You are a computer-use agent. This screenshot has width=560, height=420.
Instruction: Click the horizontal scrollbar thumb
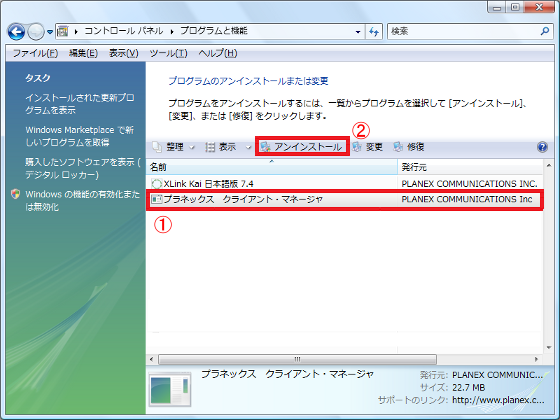[297, 359]
